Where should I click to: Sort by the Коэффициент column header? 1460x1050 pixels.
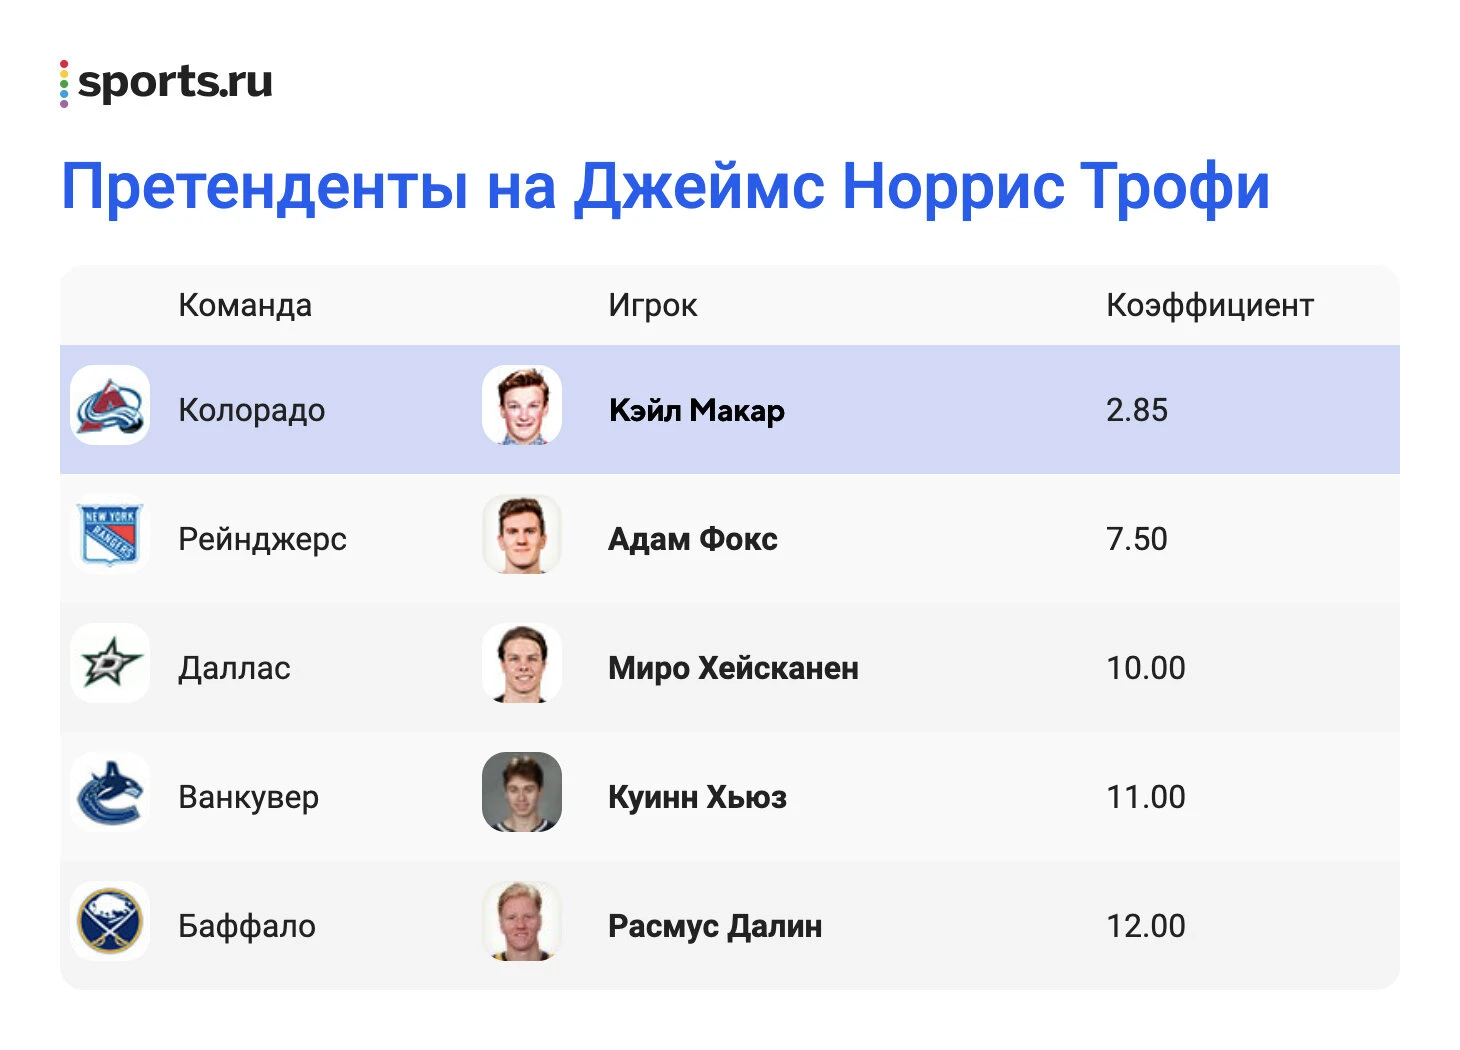(x=1210, y=305)
